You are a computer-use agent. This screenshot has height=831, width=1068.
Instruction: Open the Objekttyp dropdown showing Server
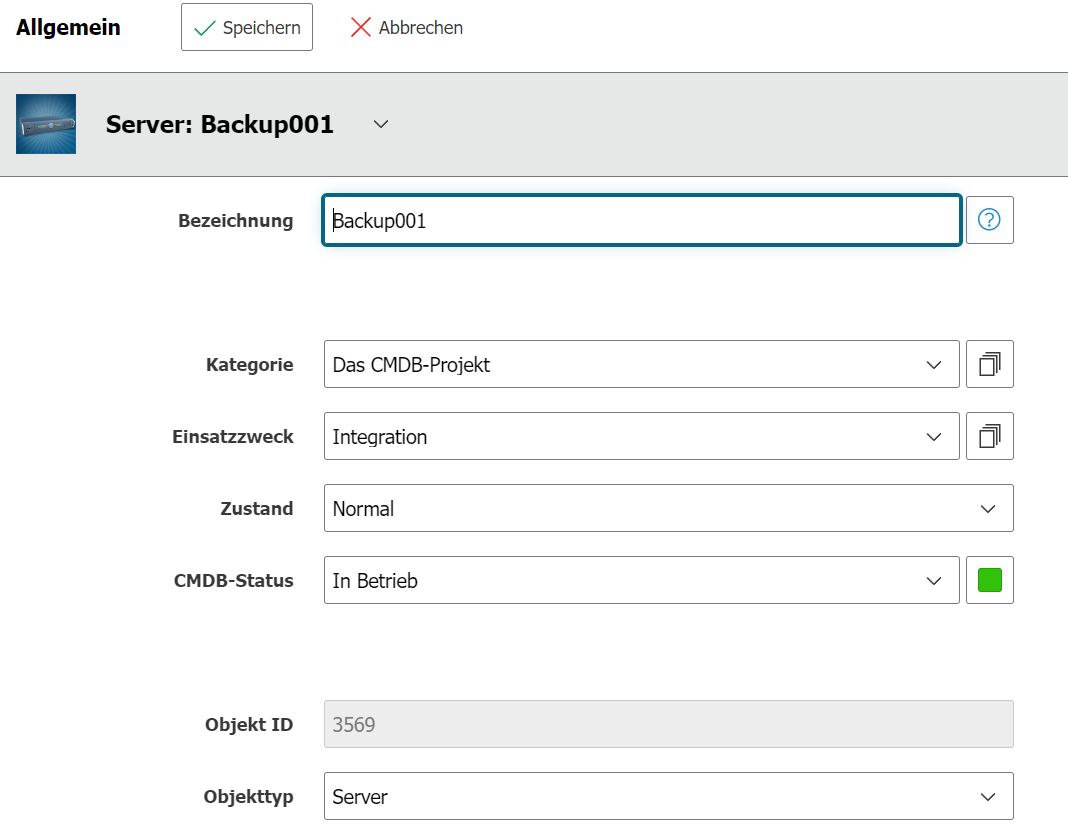point(668,796)
